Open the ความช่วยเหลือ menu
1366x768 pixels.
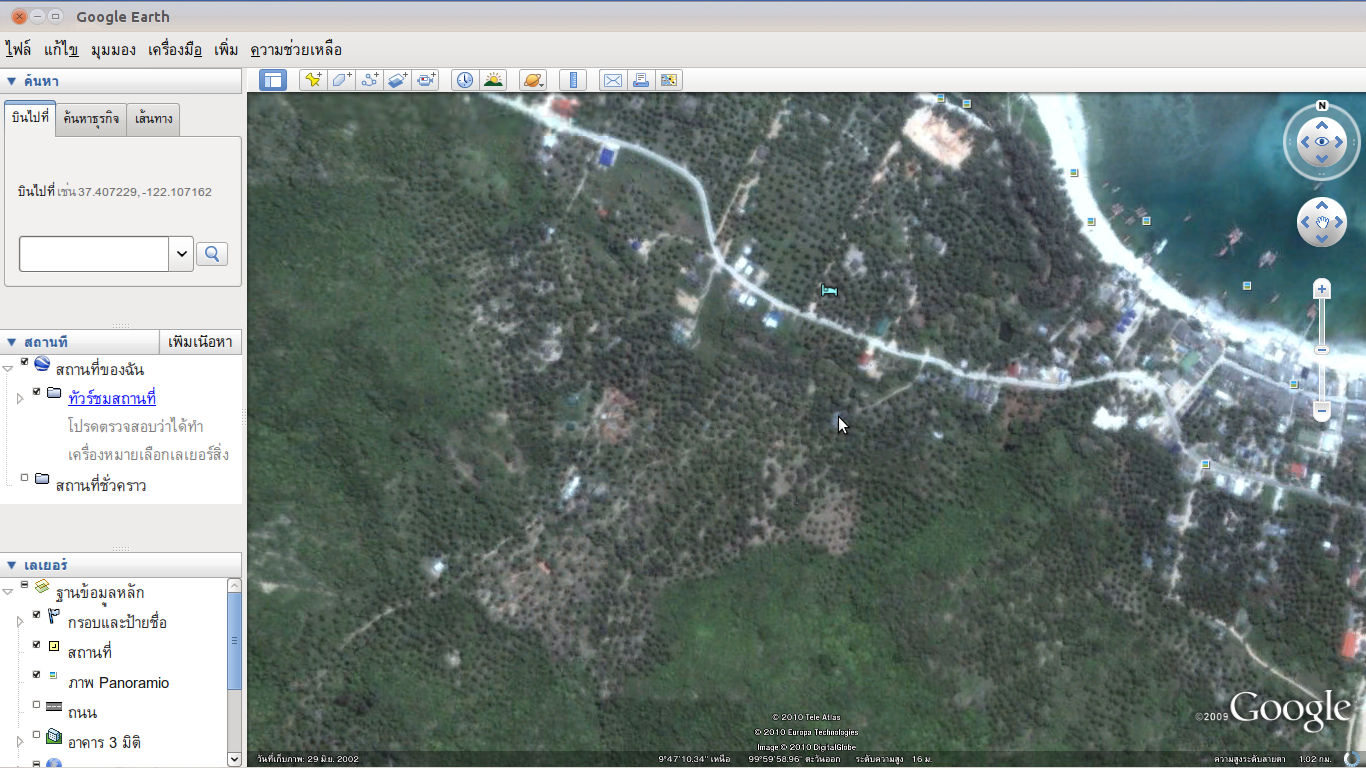pos(296,49)
